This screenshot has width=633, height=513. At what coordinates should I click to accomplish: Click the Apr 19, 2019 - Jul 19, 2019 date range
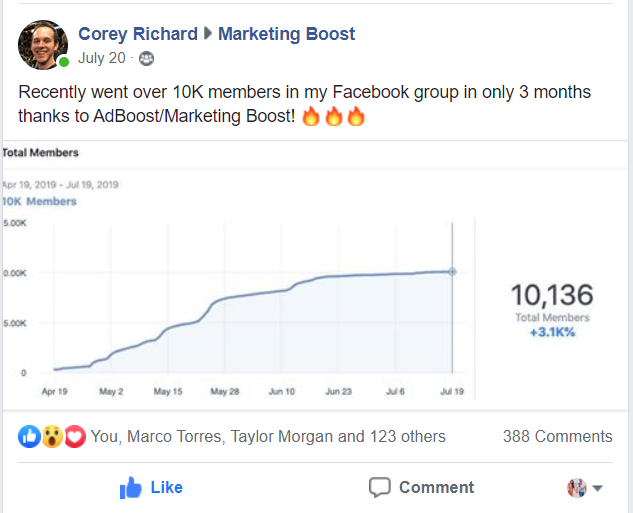[x=60, y=185]
